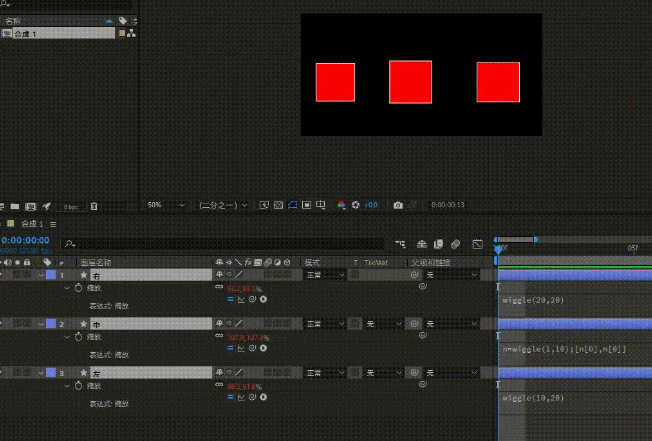Create new folder in project panel
Screen dimensions: 652x441
(x=15, y=206)
